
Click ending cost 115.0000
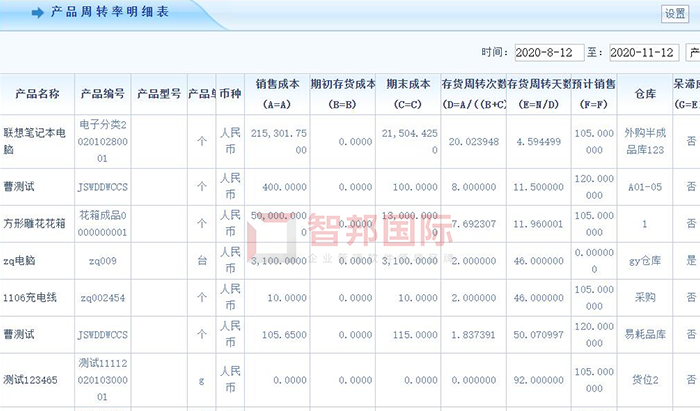pos(415,335)
